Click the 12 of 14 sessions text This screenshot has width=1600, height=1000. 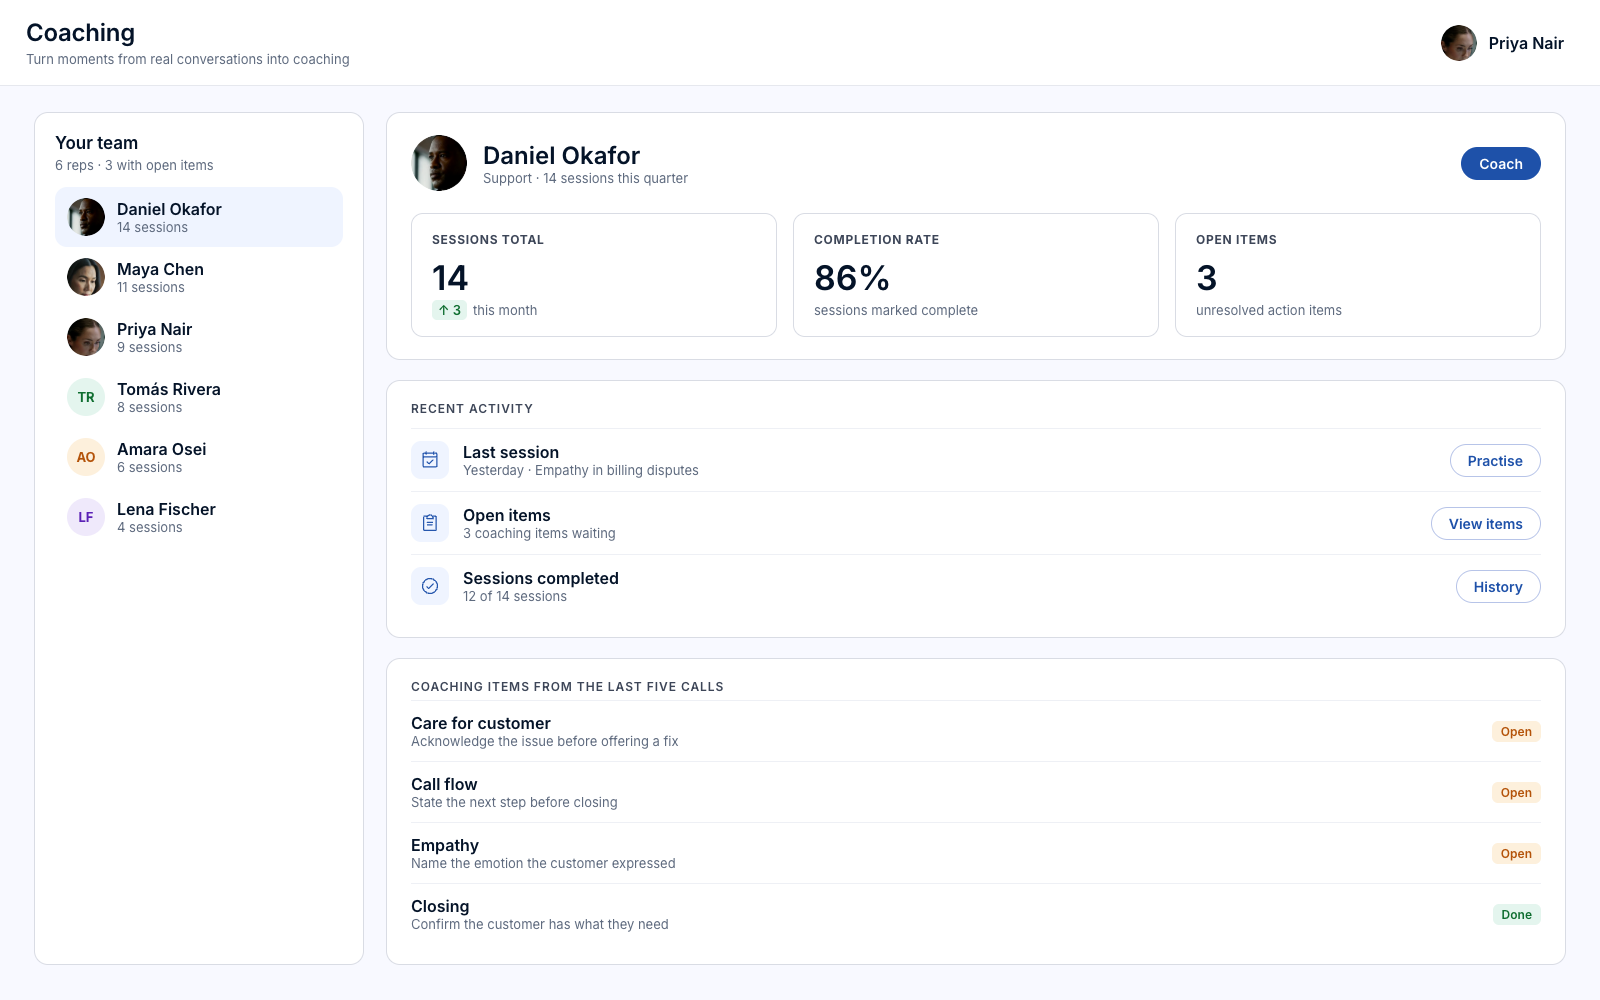515,597
